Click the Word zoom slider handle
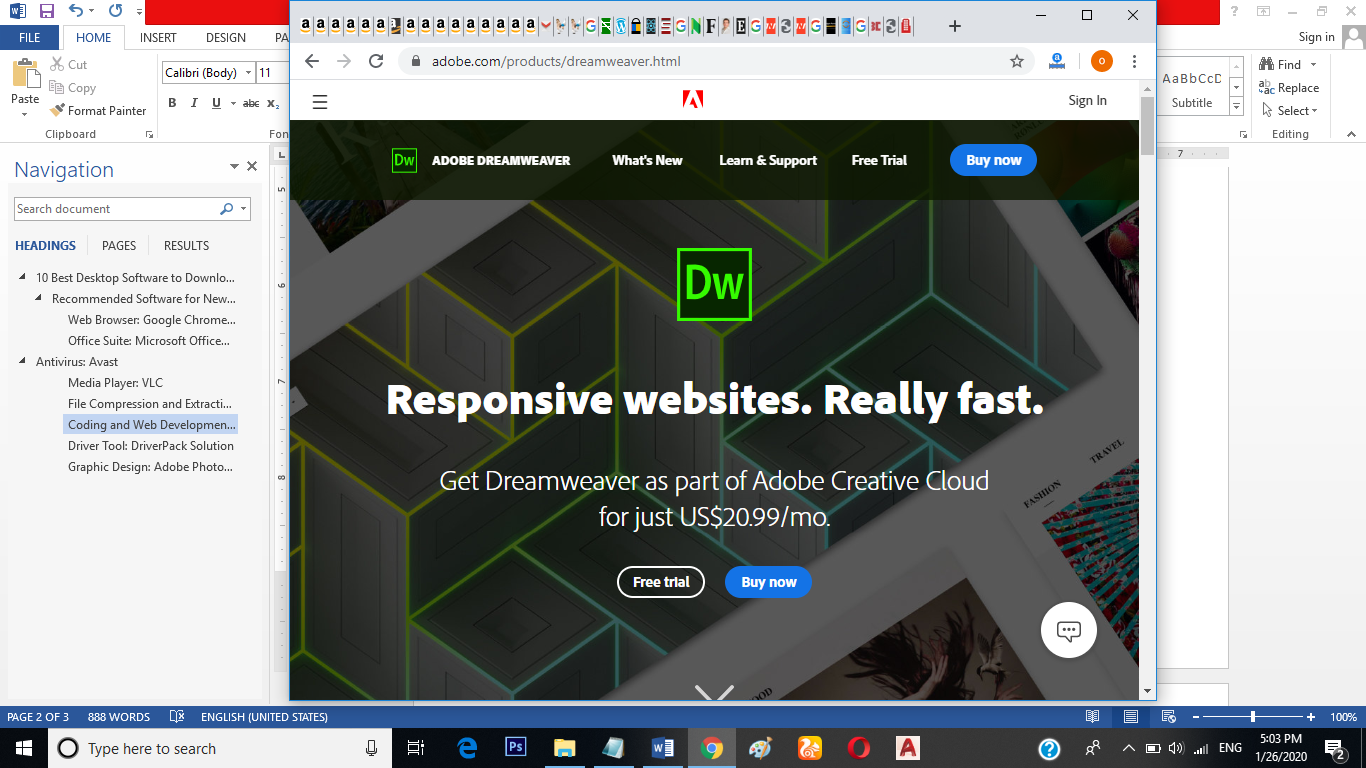Image resolution: width=1366 pixels, height=768 pixels. pyautogui.click(x=1253, y=717)
